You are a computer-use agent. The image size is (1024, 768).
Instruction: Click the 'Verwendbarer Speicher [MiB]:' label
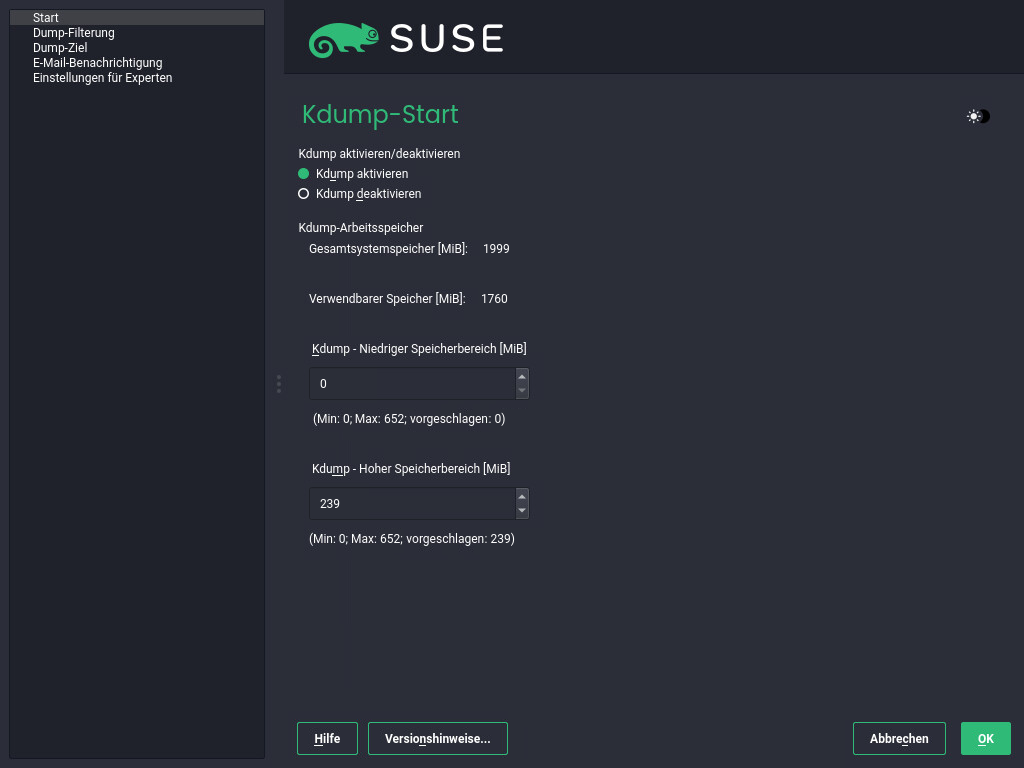[387, 298]
